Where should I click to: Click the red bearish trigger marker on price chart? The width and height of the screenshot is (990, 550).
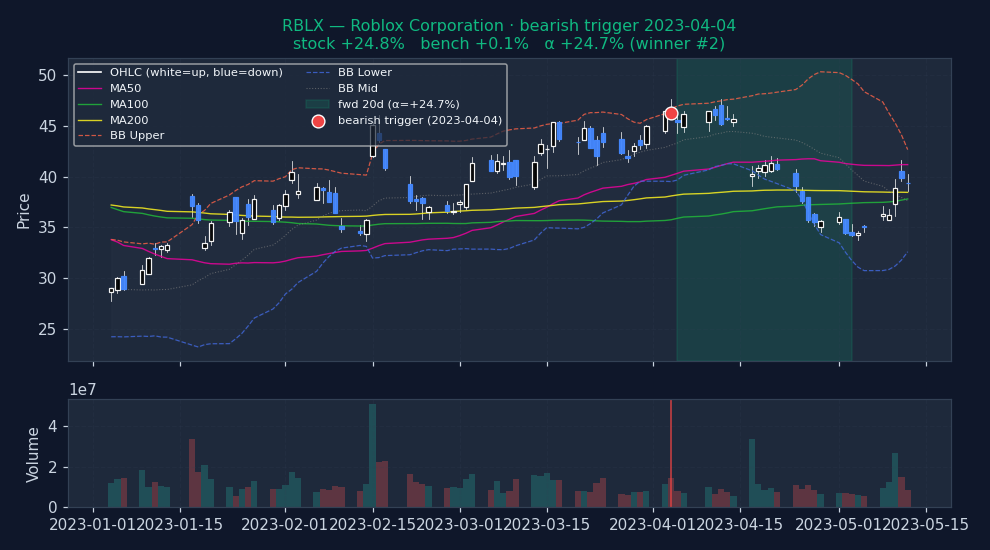(671, 113)
